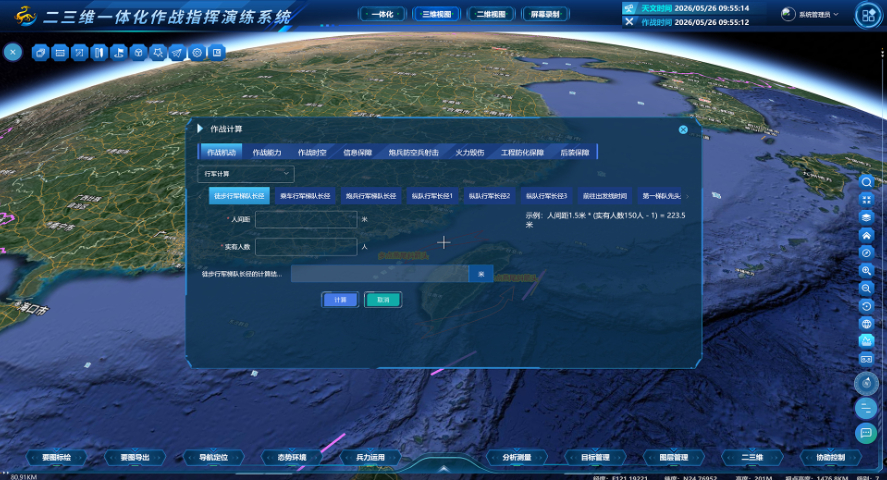Collapse the toolbar with round X button
Screen dimensions: 887x480
(12, 53)
